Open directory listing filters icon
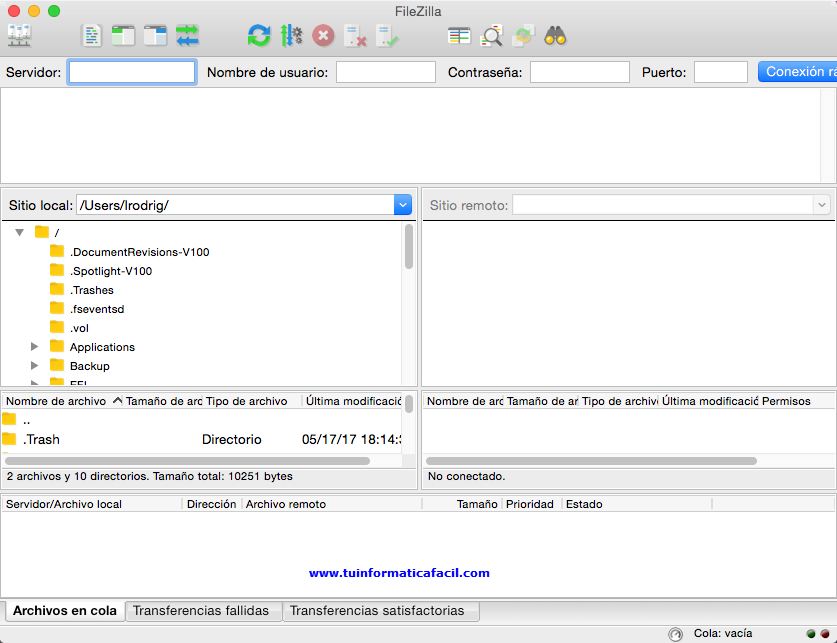The width and height of the screenshot is (837, 643). click(x=459, y=36)
